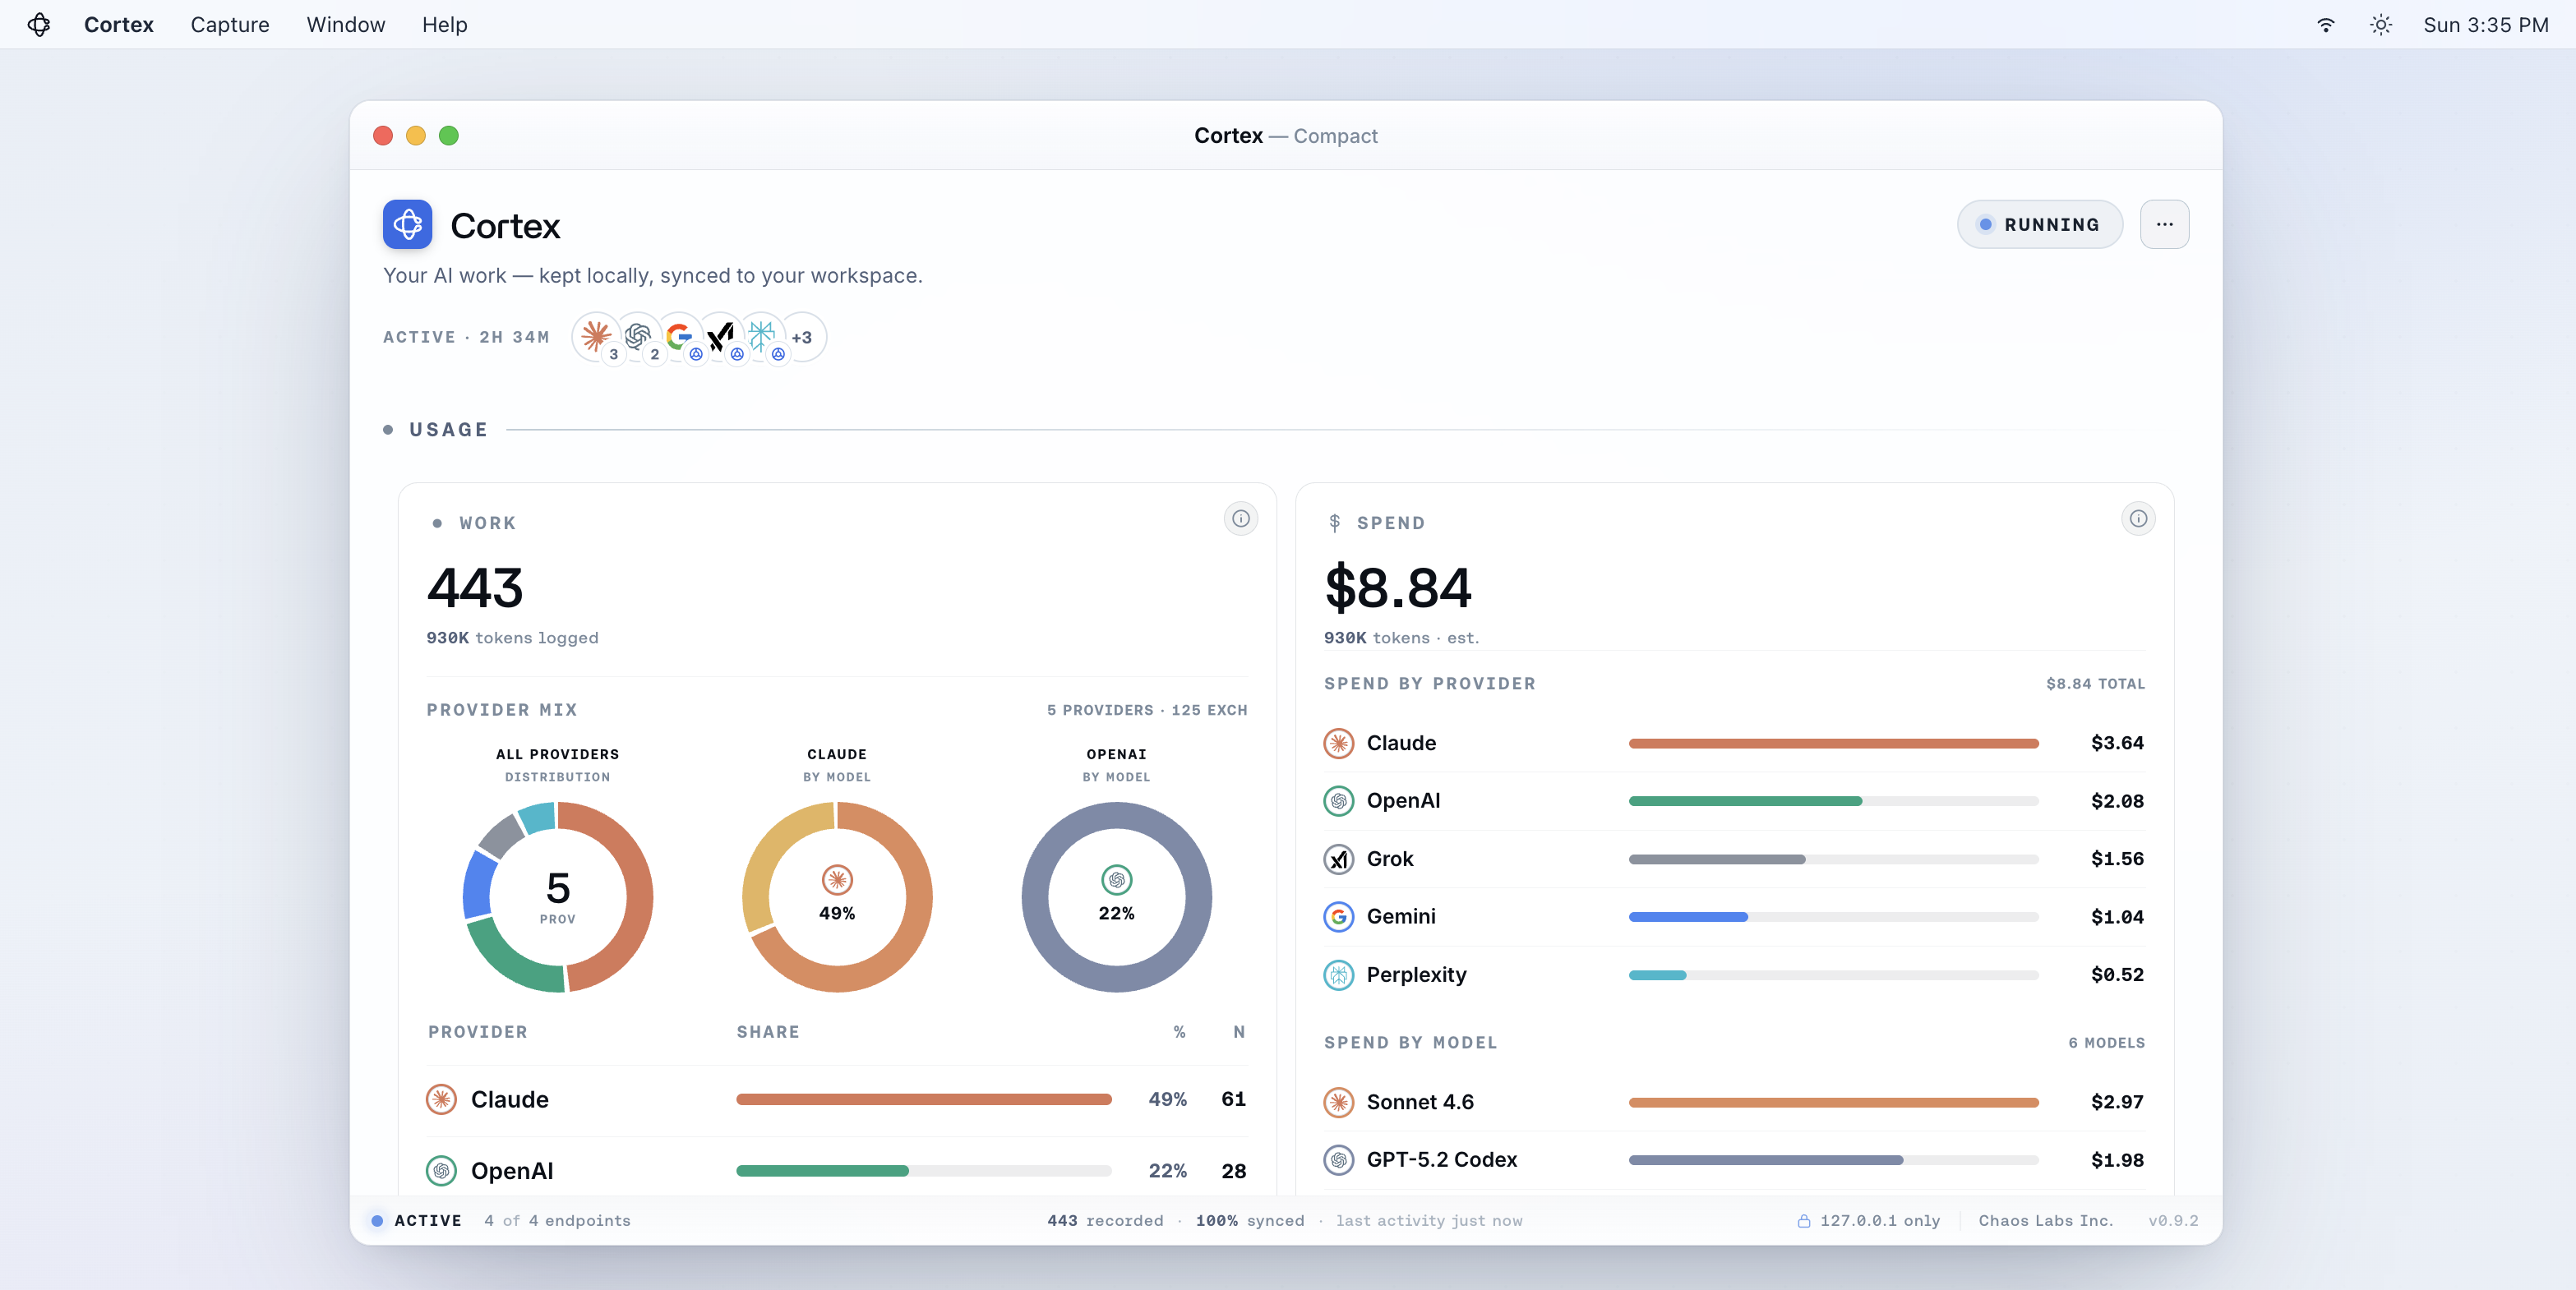Click the blue Cortex logo beside the heading

click(408, 224)
